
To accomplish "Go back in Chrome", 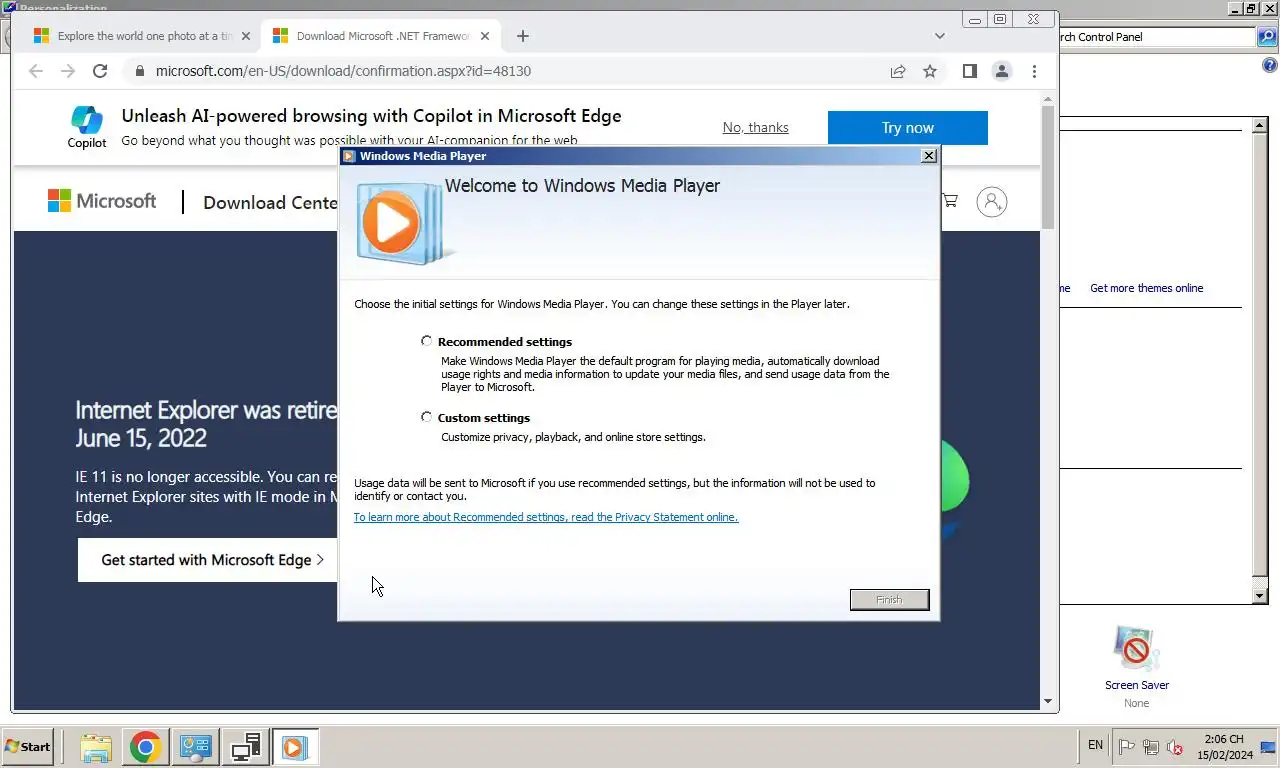I will tap(36, 71).
